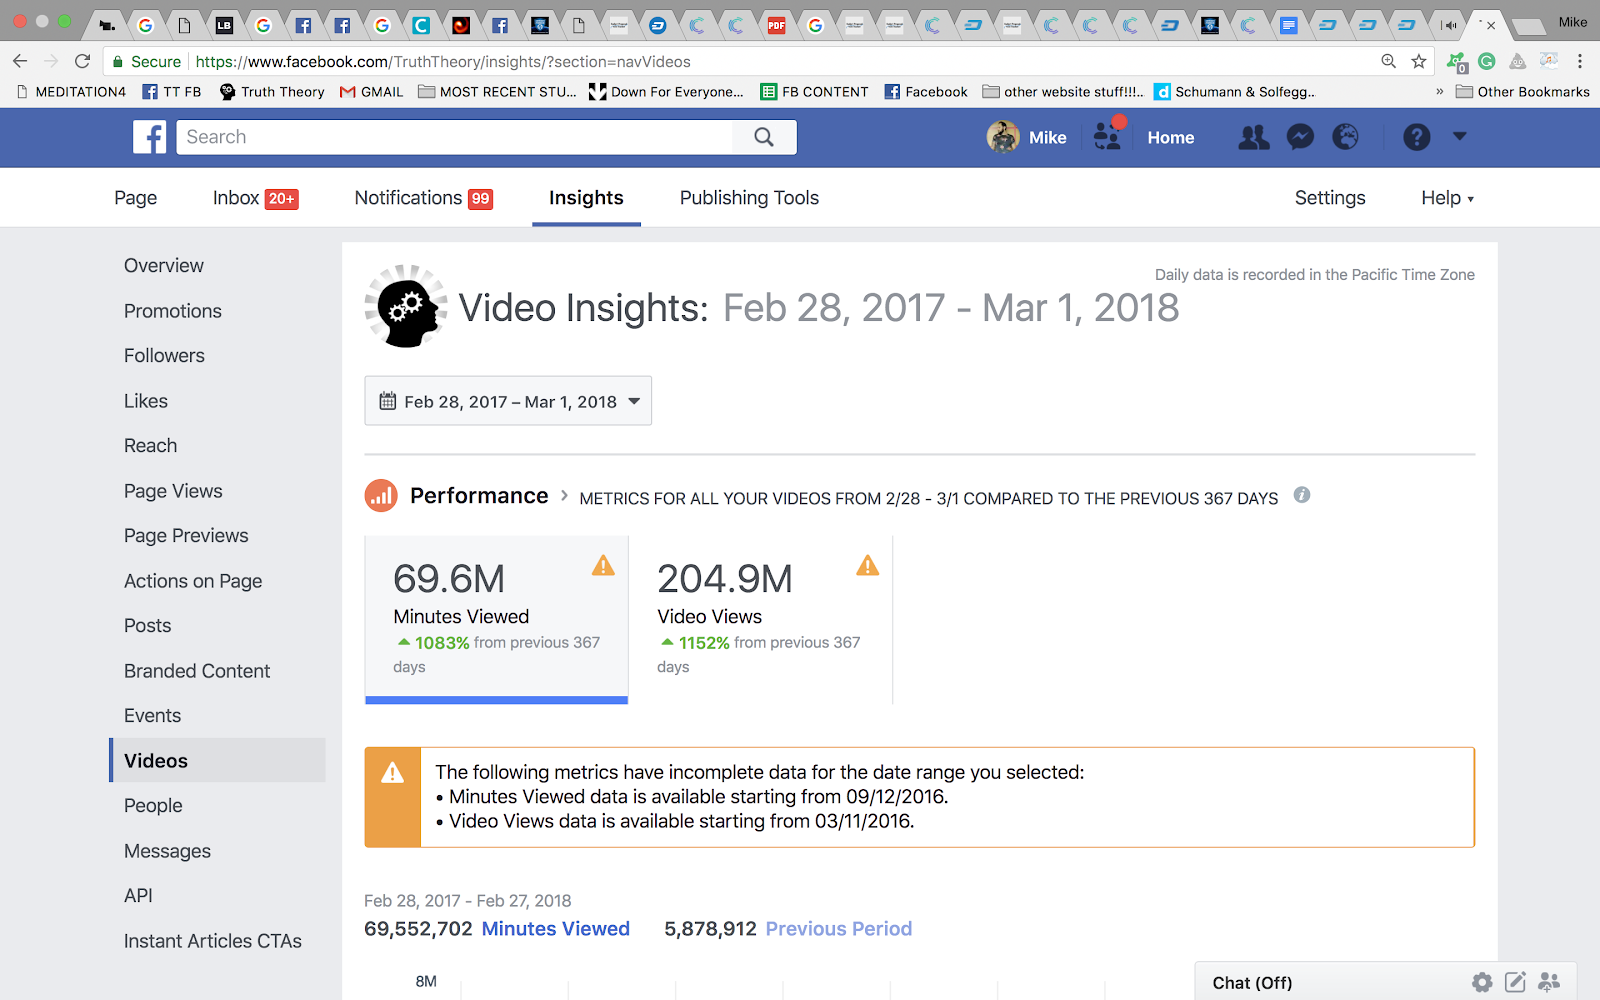The image size is (1600, 1000).
Task: Bookmark this page with the star icon
Action: click(1418, 61)
